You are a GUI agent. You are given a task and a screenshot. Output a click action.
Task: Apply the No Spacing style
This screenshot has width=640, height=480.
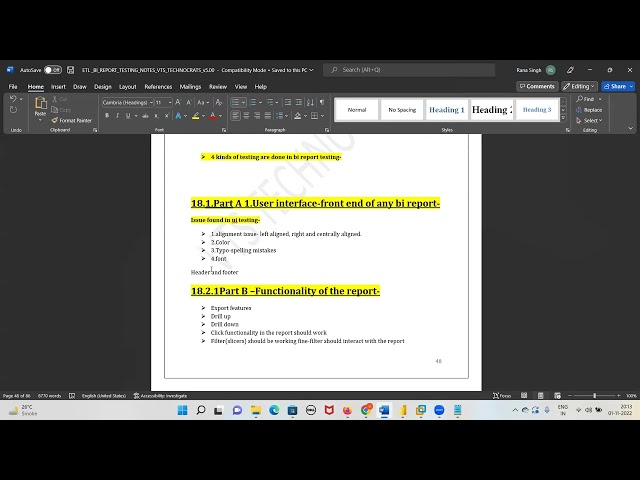pyautogui.click(x=402, y=110)
